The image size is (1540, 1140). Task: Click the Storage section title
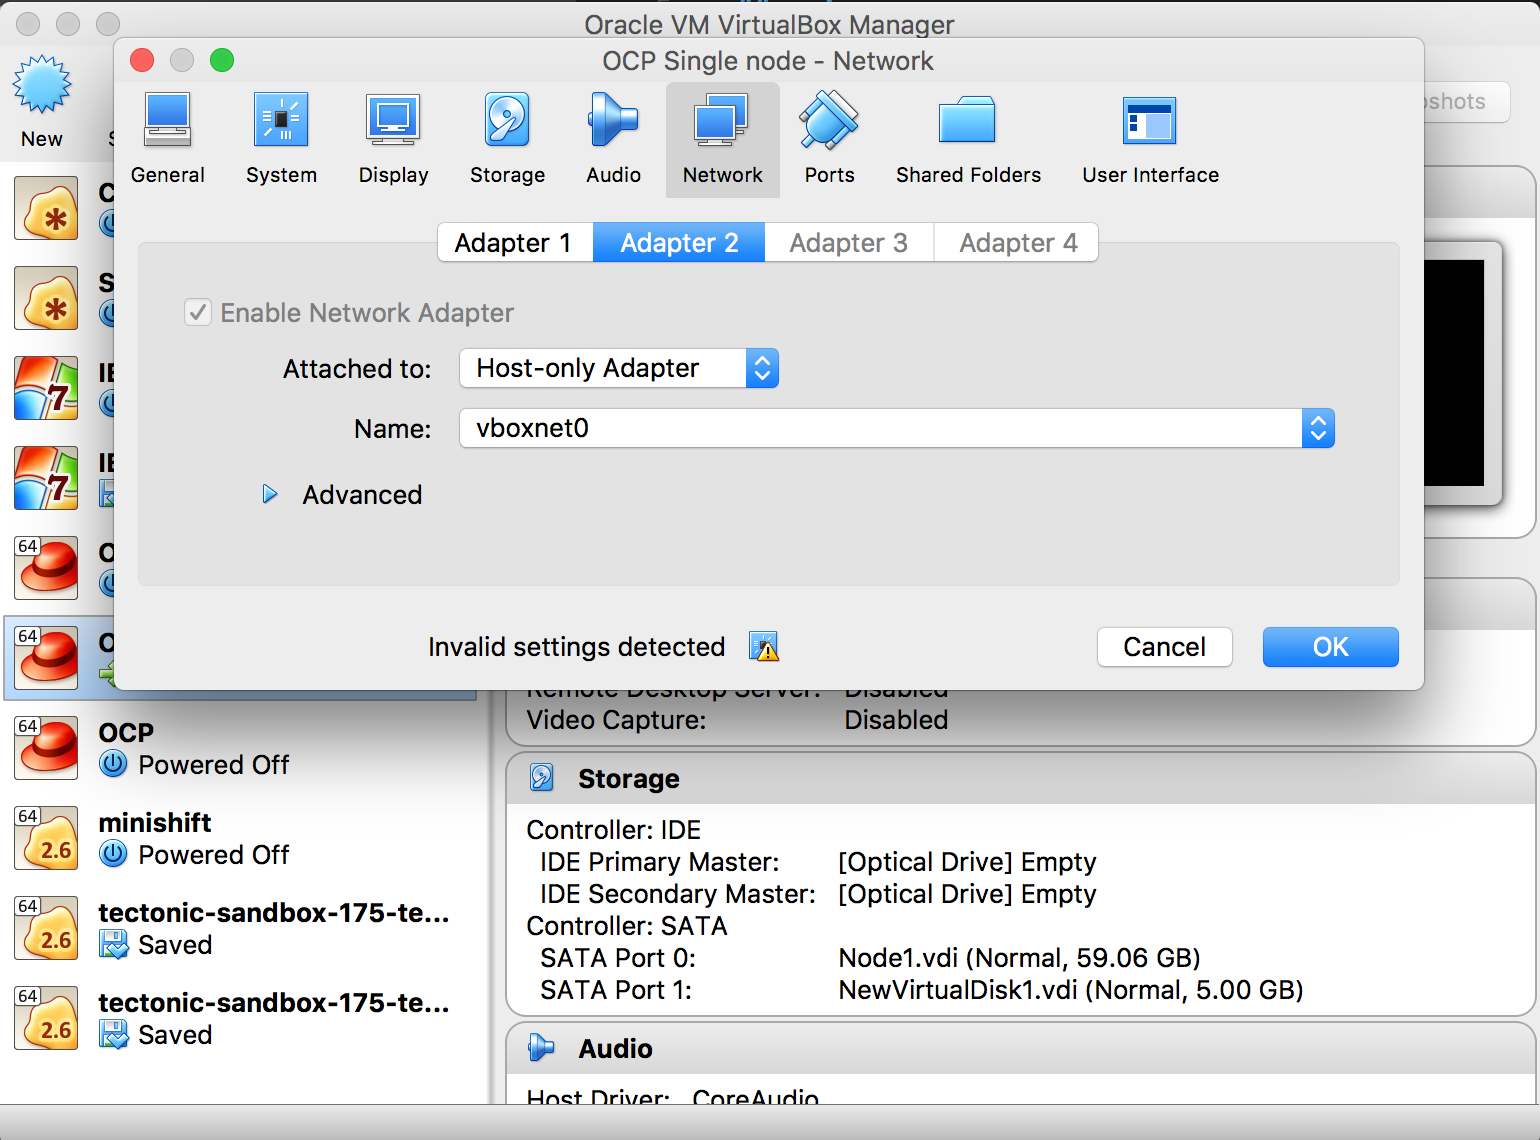click(x=628, y=779)
